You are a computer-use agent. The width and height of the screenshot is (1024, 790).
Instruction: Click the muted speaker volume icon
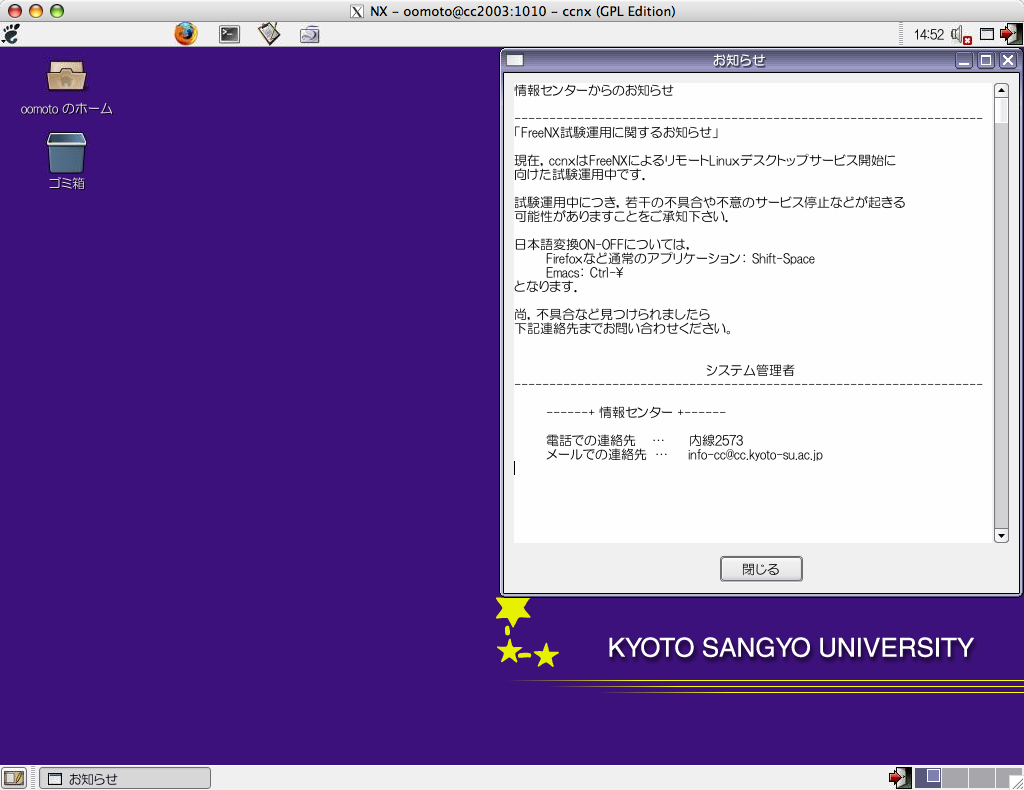pos(961,35)
